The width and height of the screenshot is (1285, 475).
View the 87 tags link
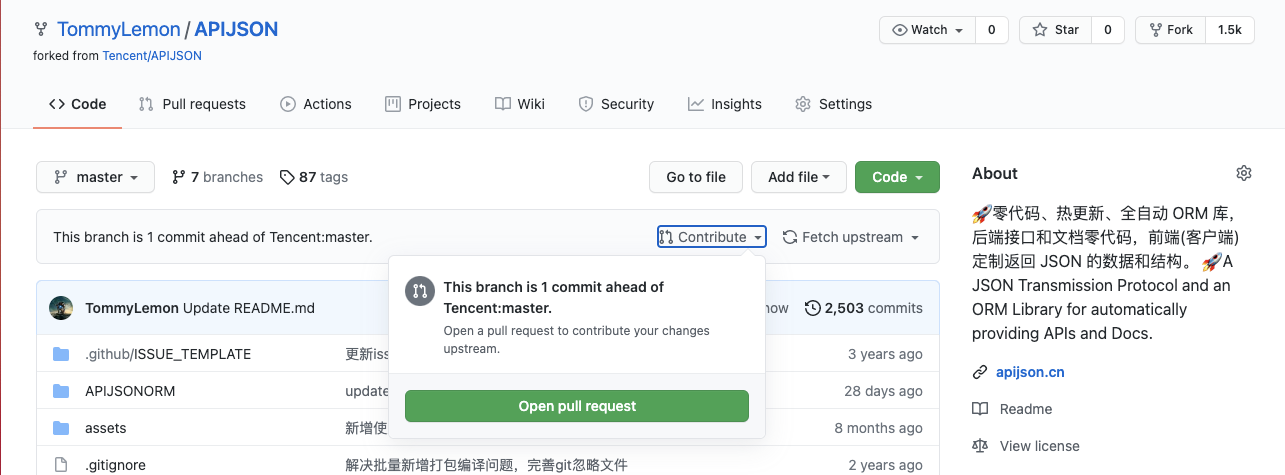314,177
